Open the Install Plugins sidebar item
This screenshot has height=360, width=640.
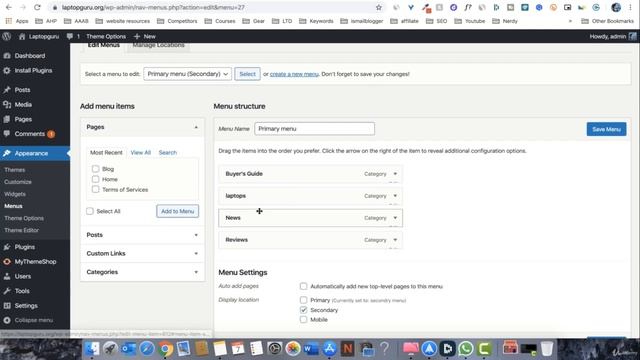tap(33, 70)
